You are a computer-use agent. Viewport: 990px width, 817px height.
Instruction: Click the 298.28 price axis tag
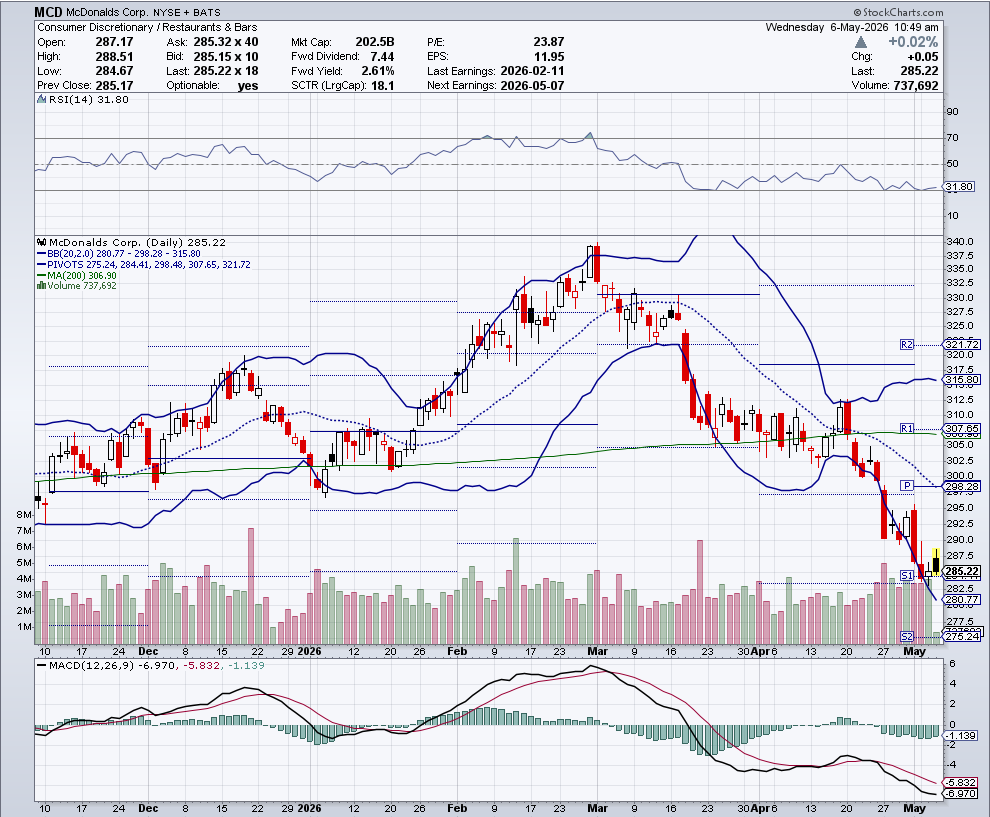tap(963, 486)
